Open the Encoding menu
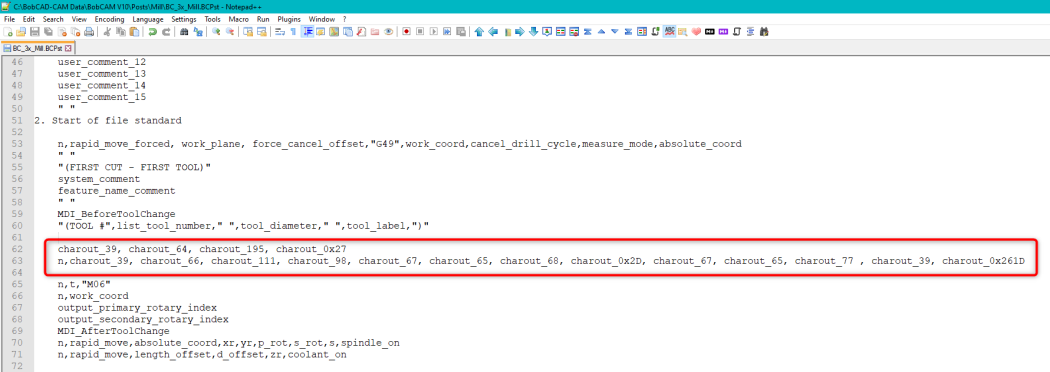Image resolution: width=1050 pixels, height=372 pixels. [109, 19]
